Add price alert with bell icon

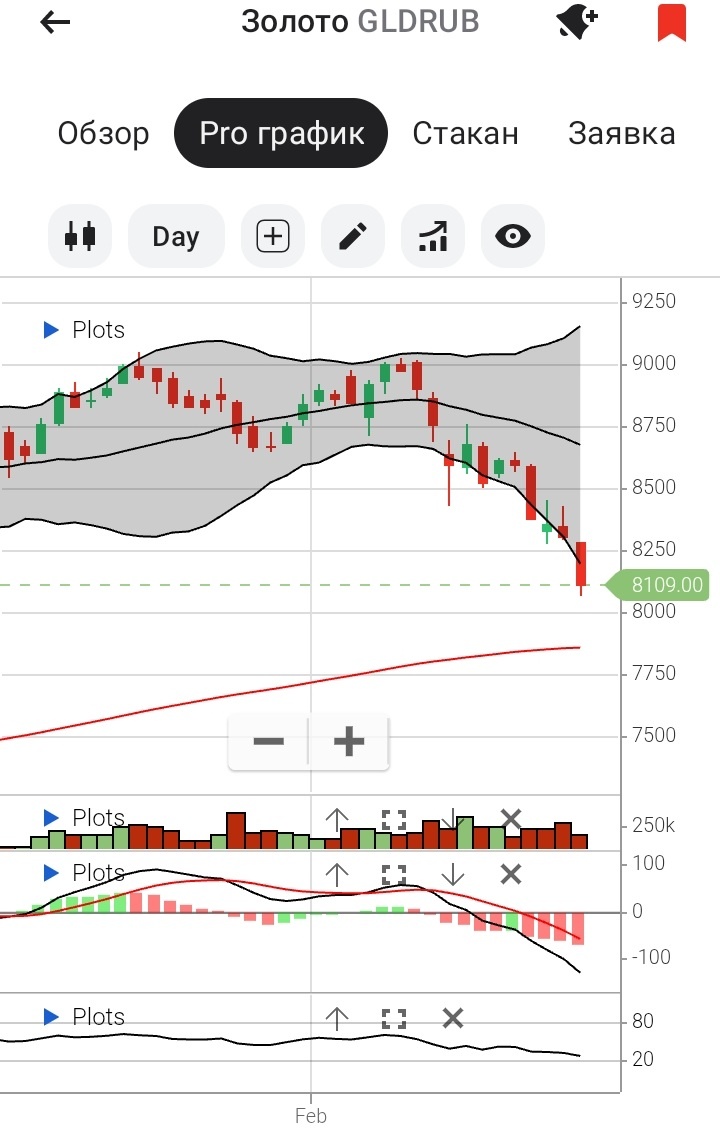pyautogui.click(x=577, y=22)
